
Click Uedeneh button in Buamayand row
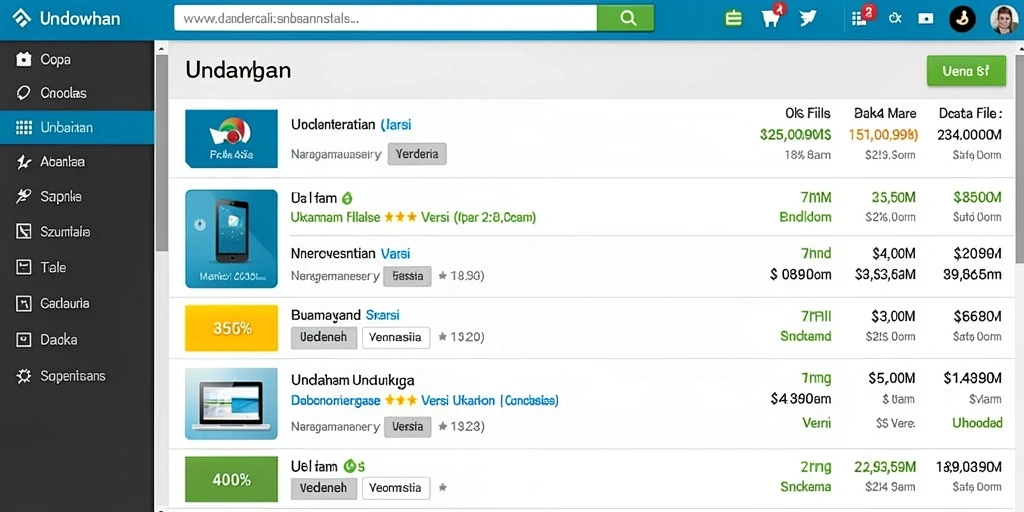pos(323,338)
